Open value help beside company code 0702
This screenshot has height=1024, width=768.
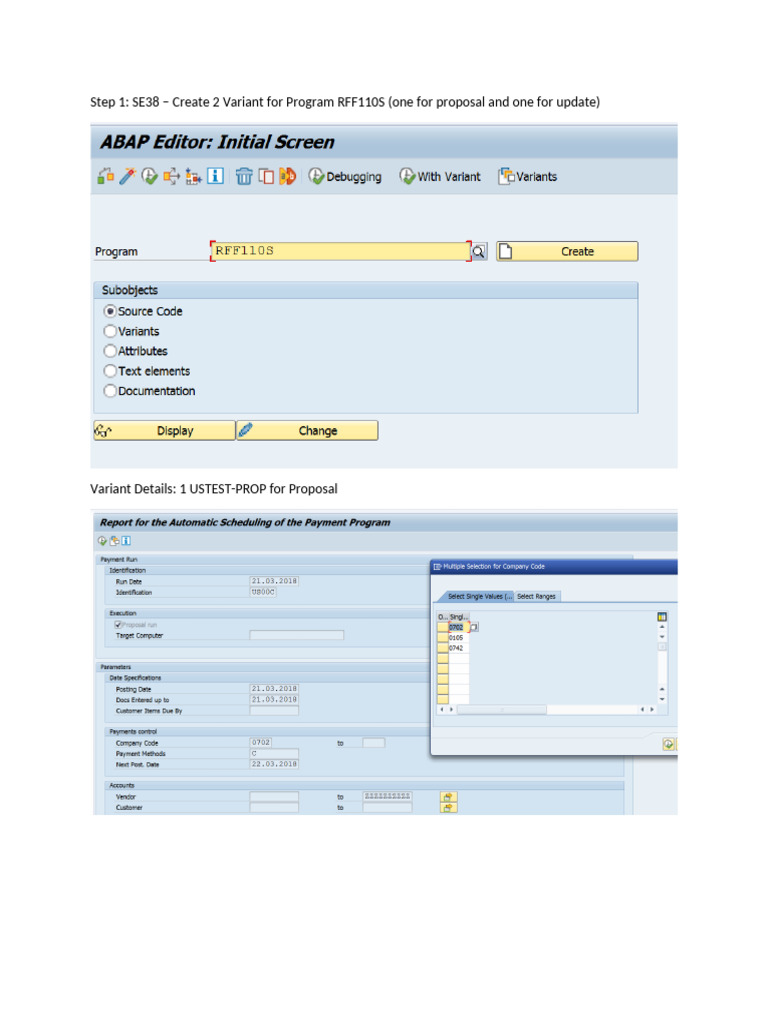point(474,627)
